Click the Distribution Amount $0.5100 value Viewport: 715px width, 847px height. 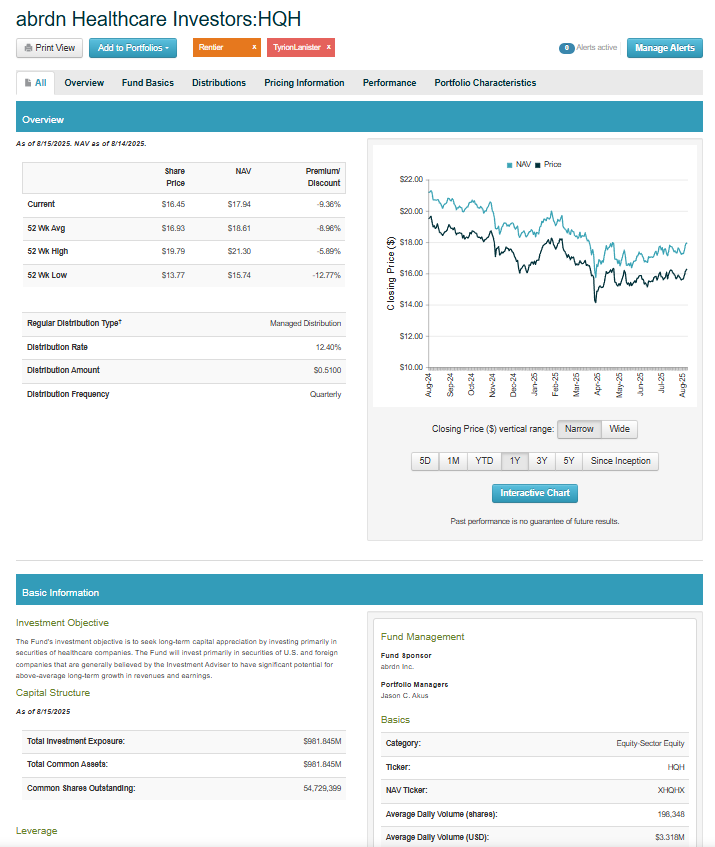click(327, 371)
